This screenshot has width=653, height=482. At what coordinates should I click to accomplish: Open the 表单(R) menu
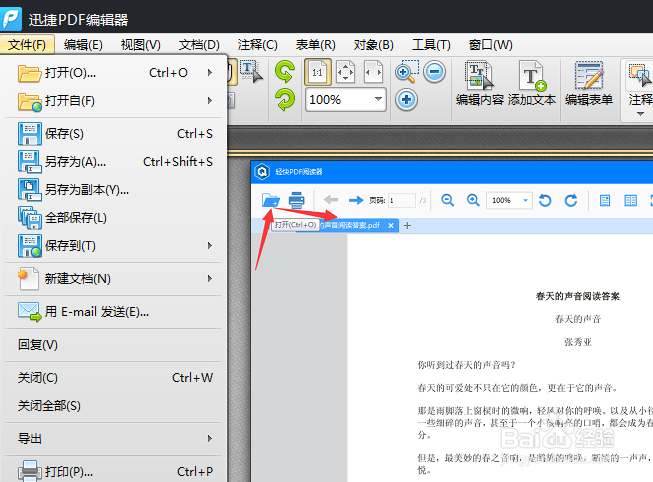(315, 45)
